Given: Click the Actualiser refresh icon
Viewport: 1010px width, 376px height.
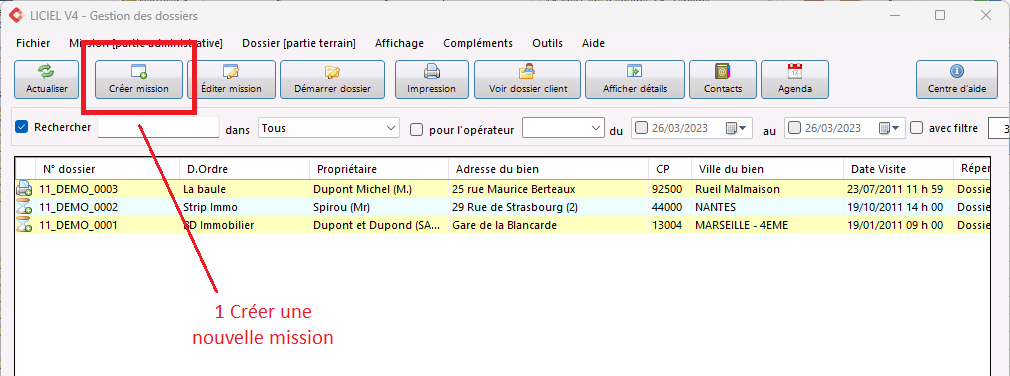Looking at the screenshot, I should point(46,71).
